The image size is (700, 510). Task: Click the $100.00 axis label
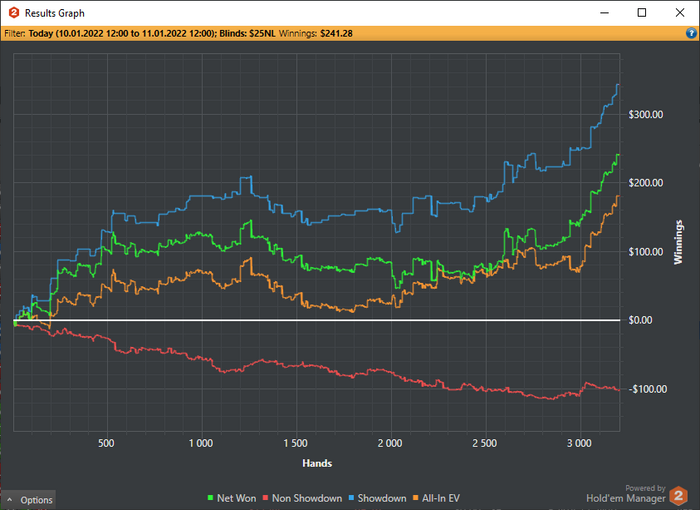pos(646,251)
